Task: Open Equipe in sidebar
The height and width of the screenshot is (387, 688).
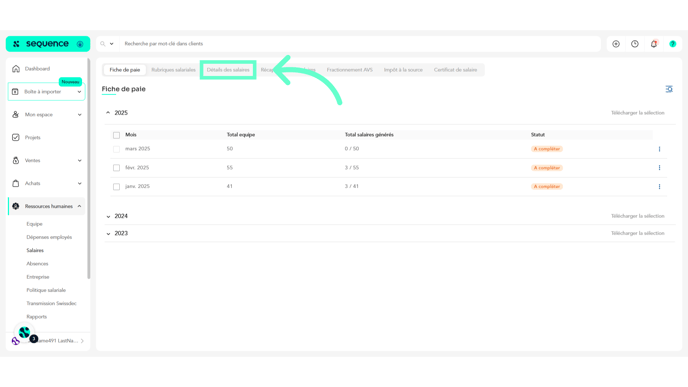Action: [x=34, y=224]
